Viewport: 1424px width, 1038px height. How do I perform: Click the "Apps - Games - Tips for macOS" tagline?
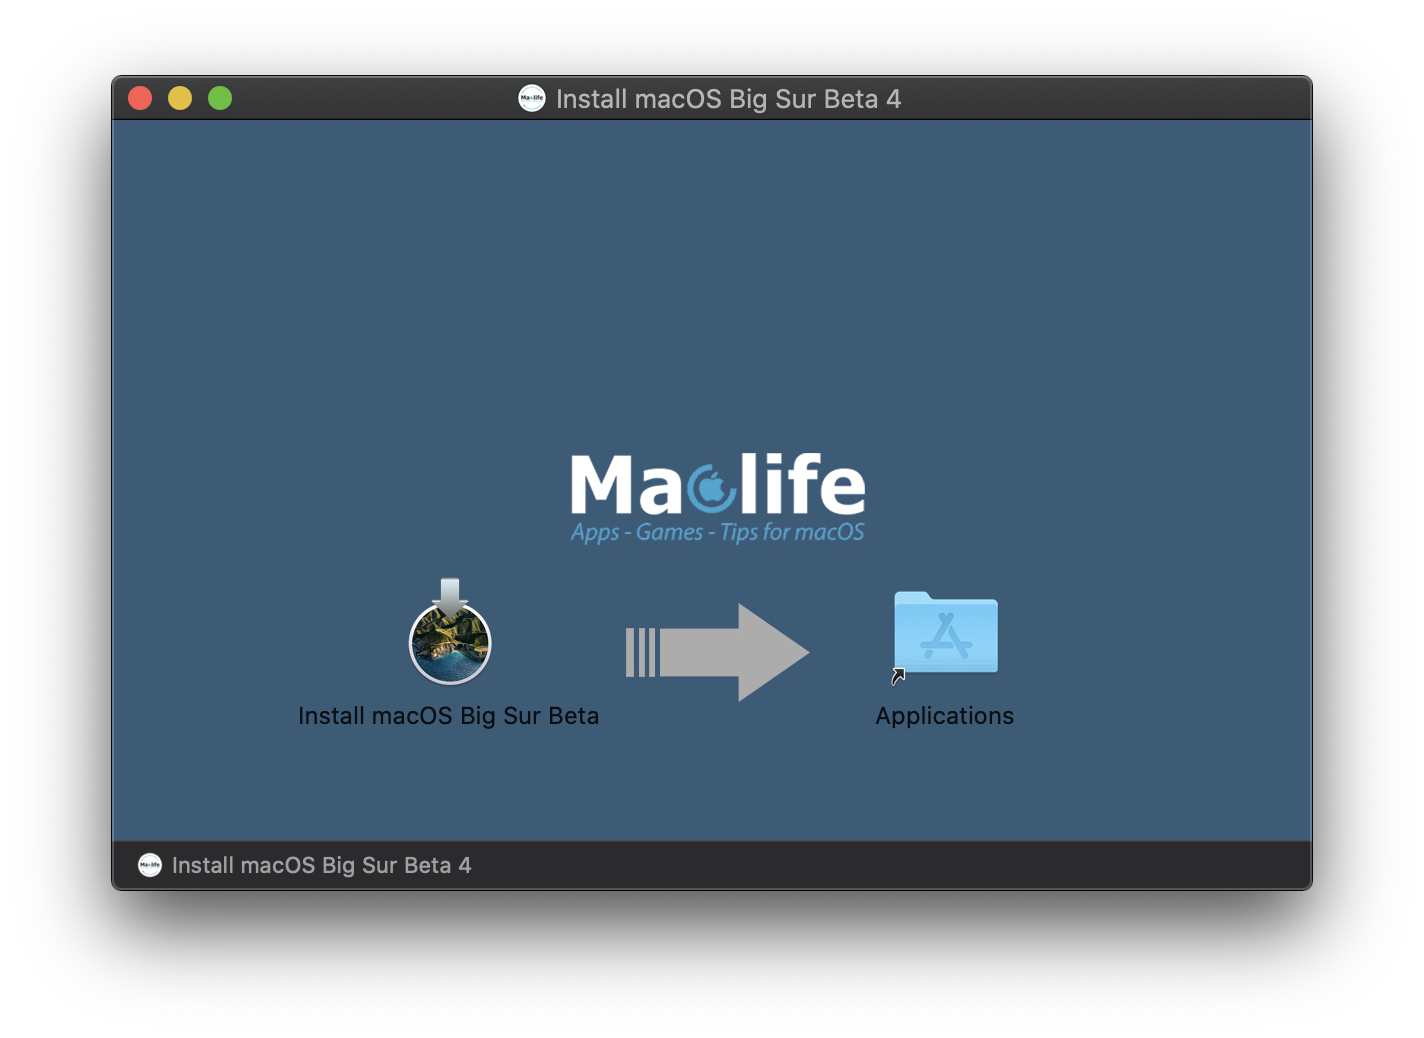point(717,532)
